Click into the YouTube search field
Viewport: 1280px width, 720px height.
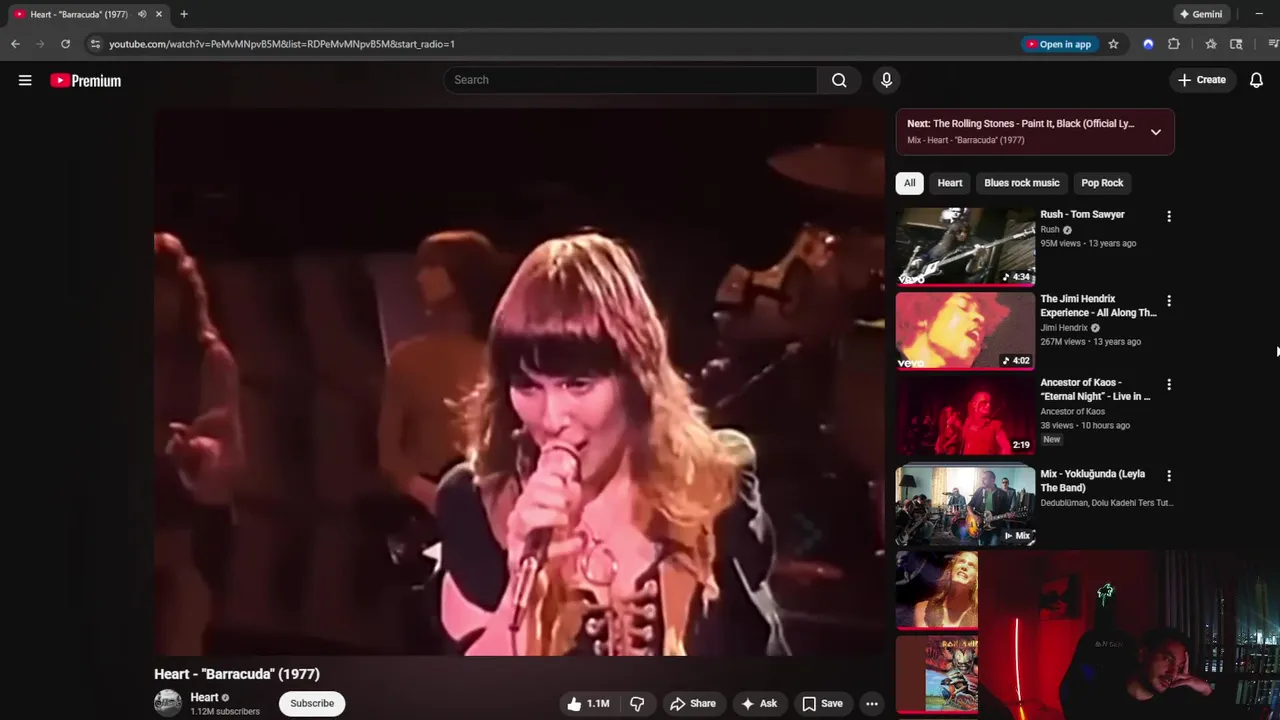click(x=630, y=80)
